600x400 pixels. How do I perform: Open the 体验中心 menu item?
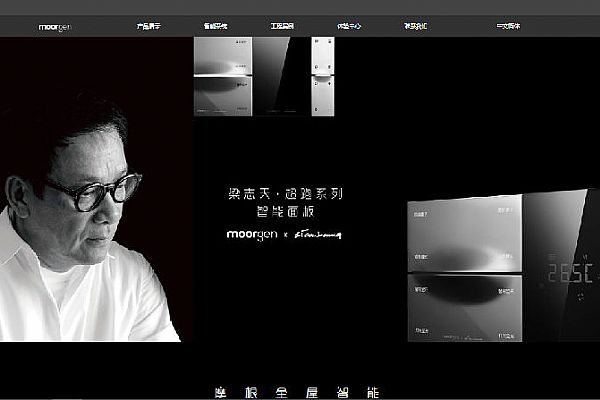click(x=349, y=26)
